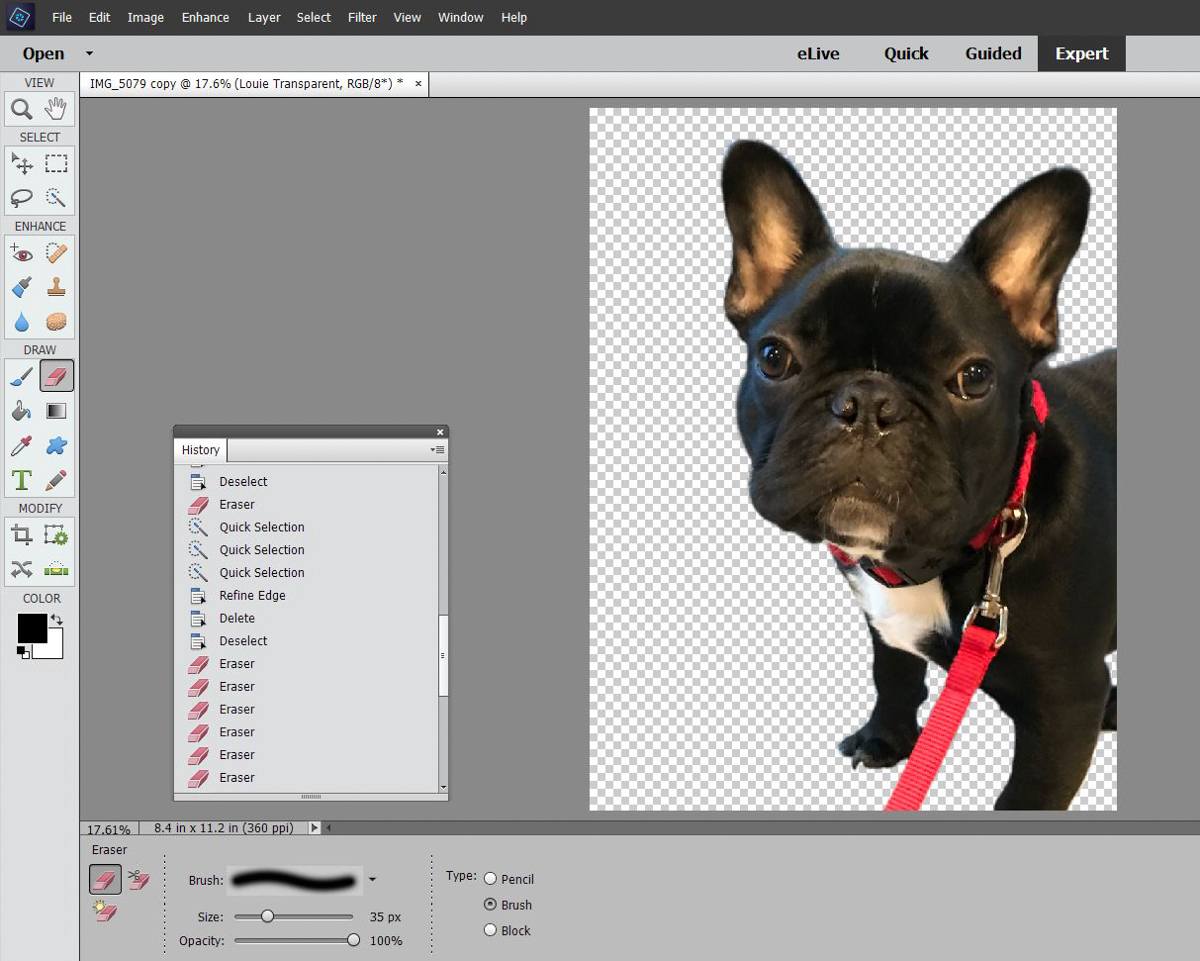Pick the Clone Stamp tool
This screenshot has width=1200, height=961.
[x=56, y=288]
